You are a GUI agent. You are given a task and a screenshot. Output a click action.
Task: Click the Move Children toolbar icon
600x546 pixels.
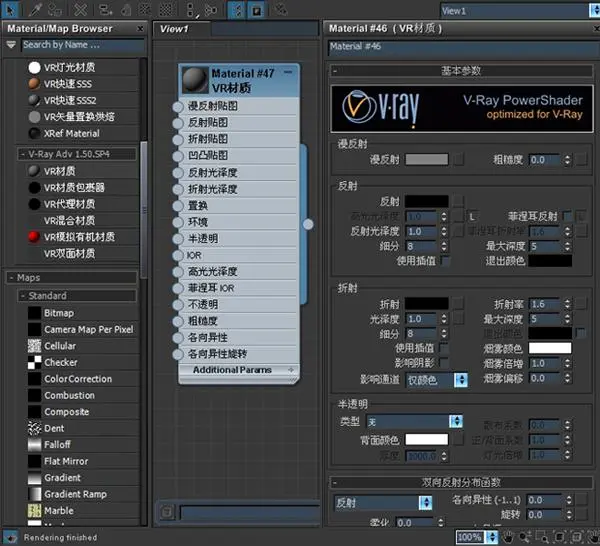coord(105,10)
